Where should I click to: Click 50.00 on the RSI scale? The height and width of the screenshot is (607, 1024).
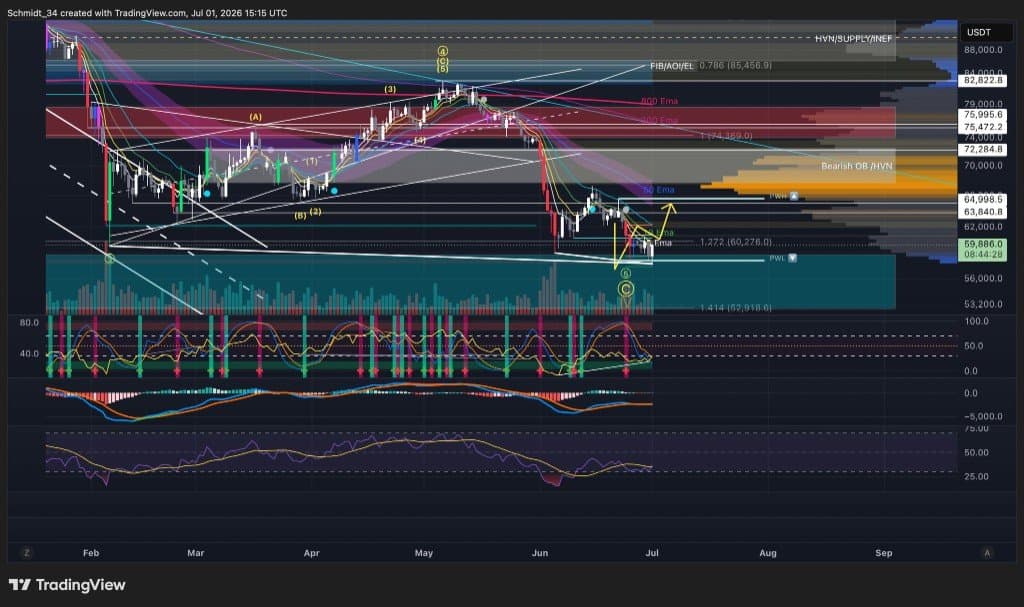976,452
